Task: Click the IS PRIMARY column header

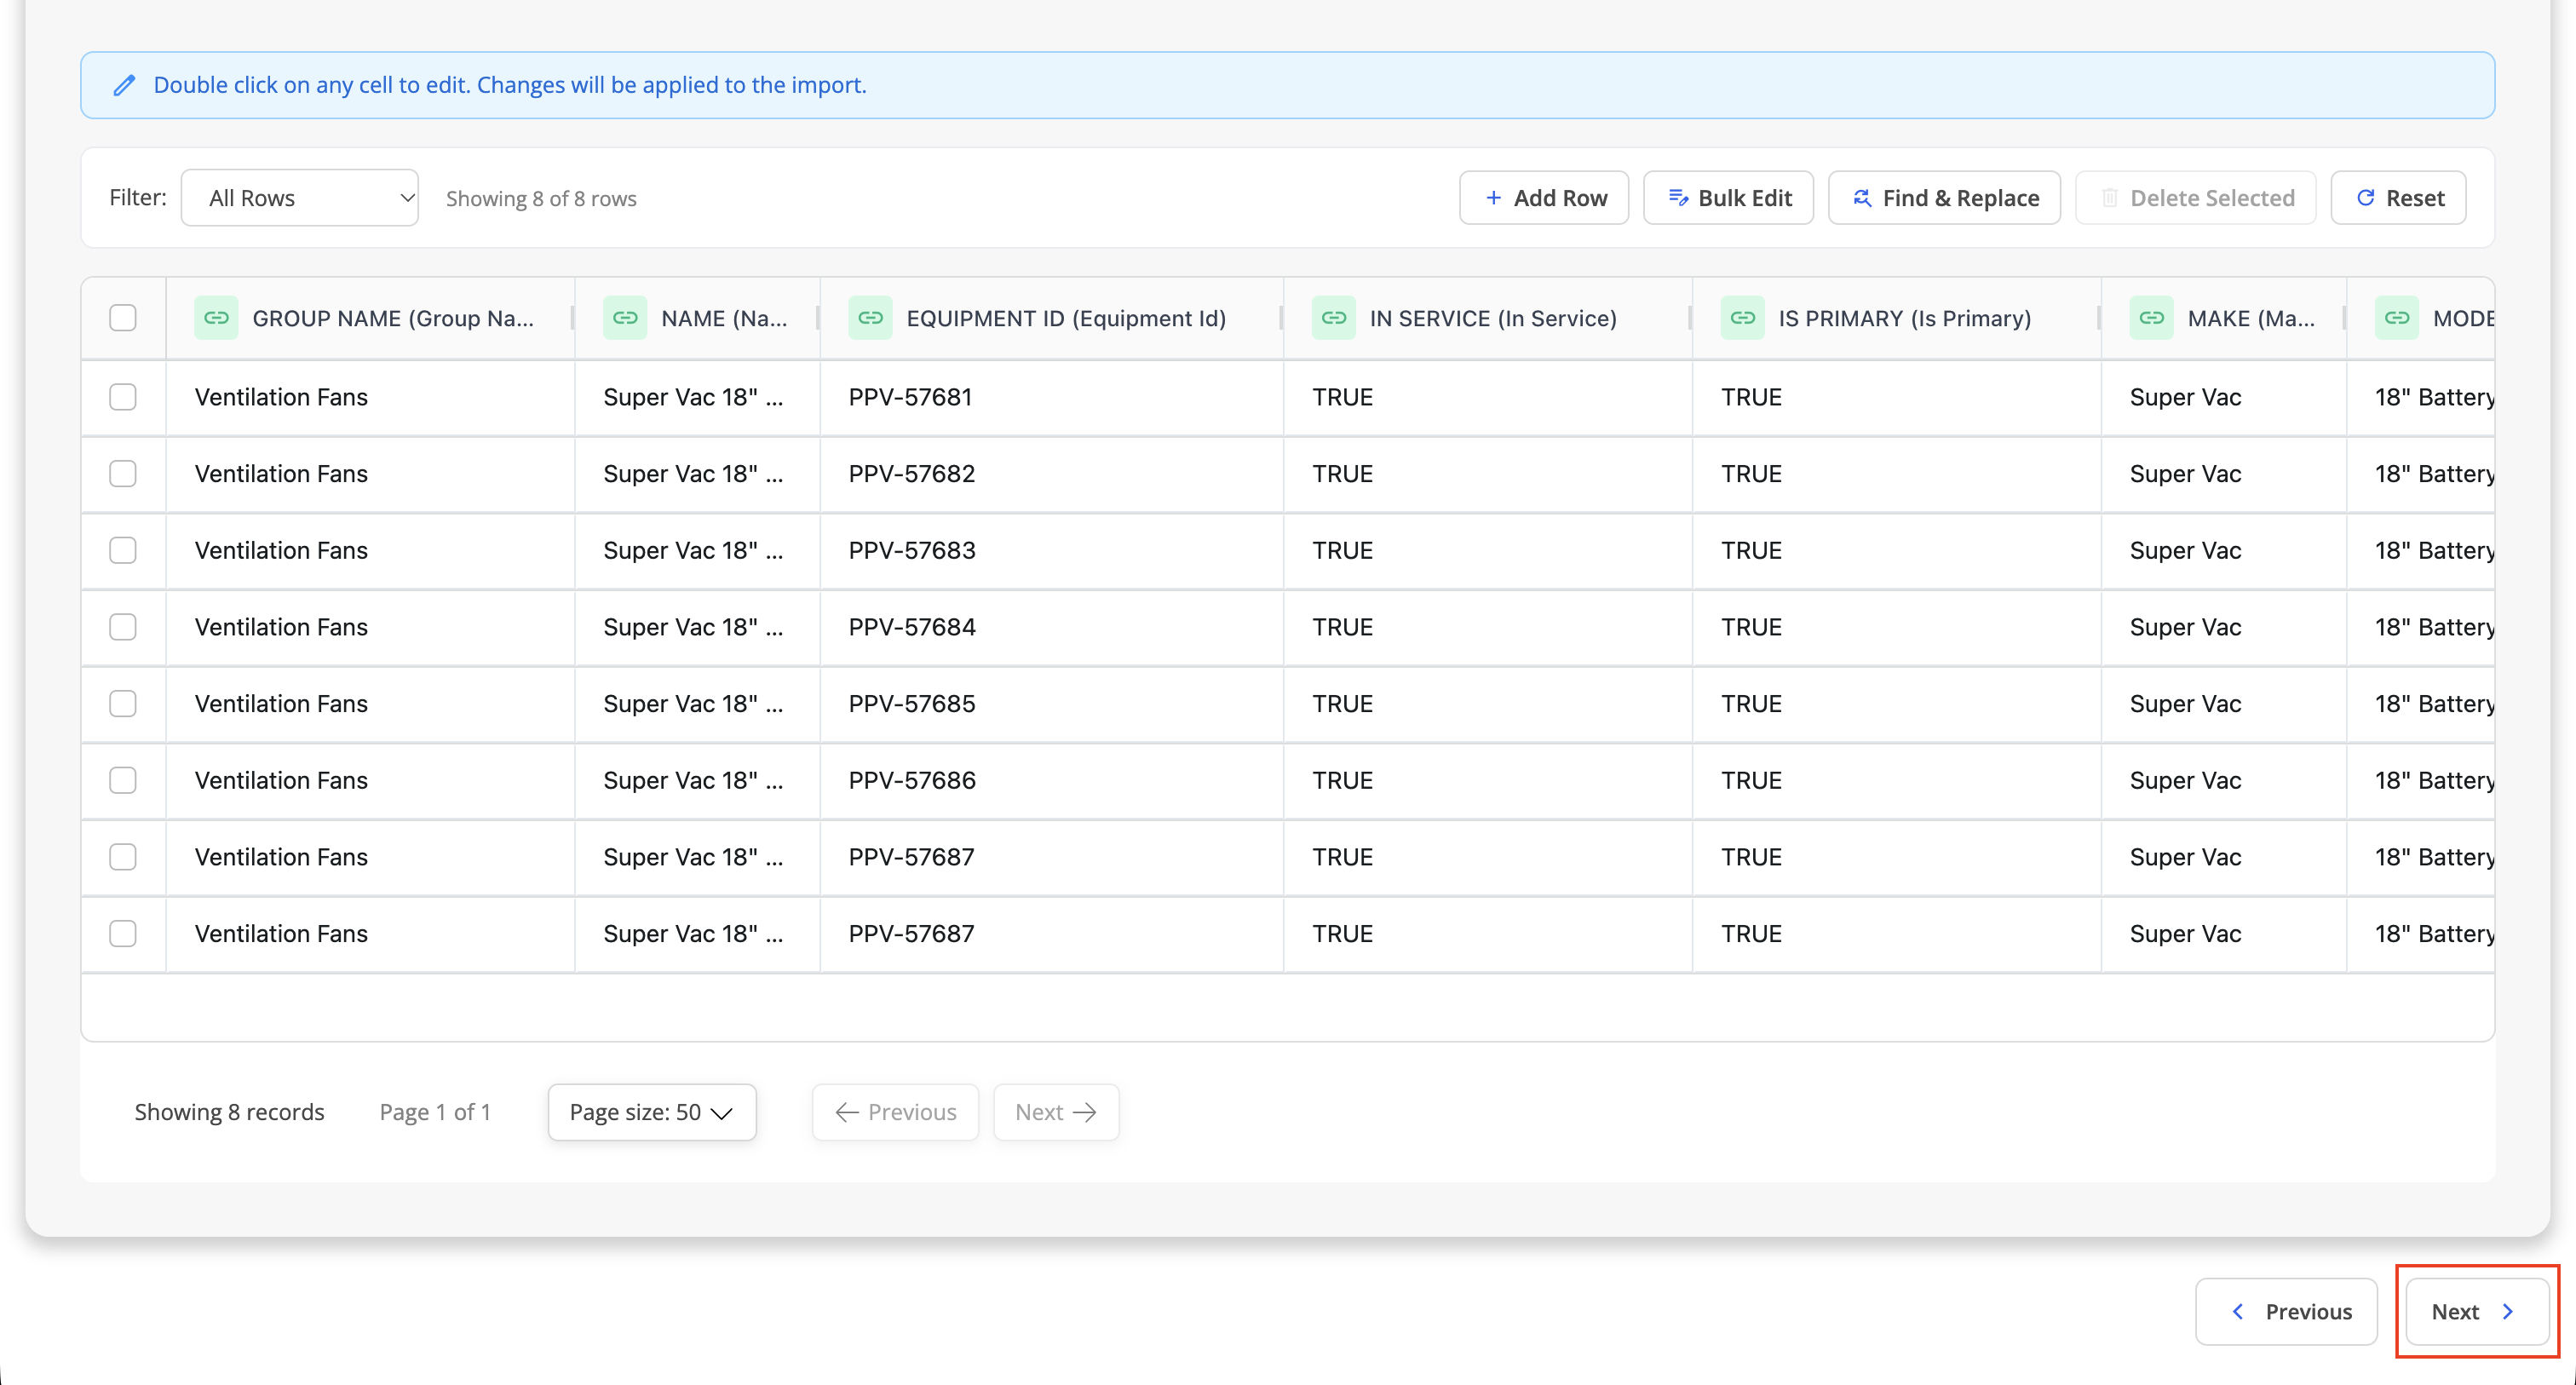Action: (1896, 318)
